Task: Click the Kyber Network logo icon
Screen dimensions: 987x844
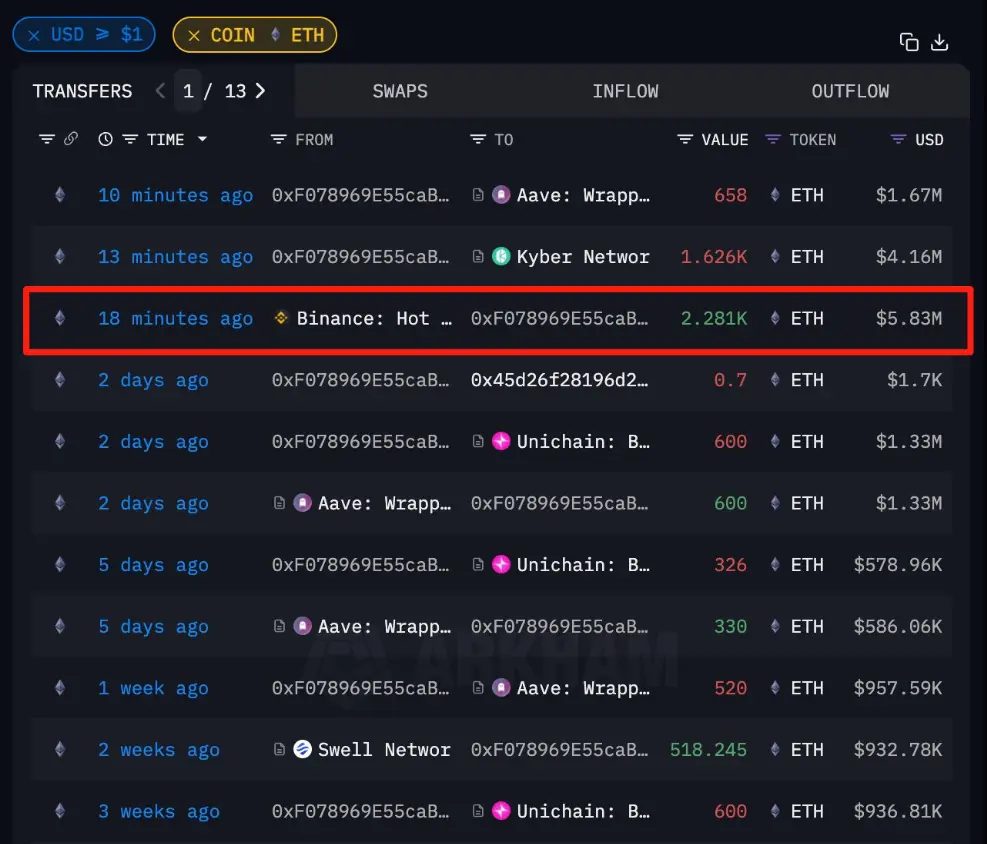Action: tap(501, 257)
